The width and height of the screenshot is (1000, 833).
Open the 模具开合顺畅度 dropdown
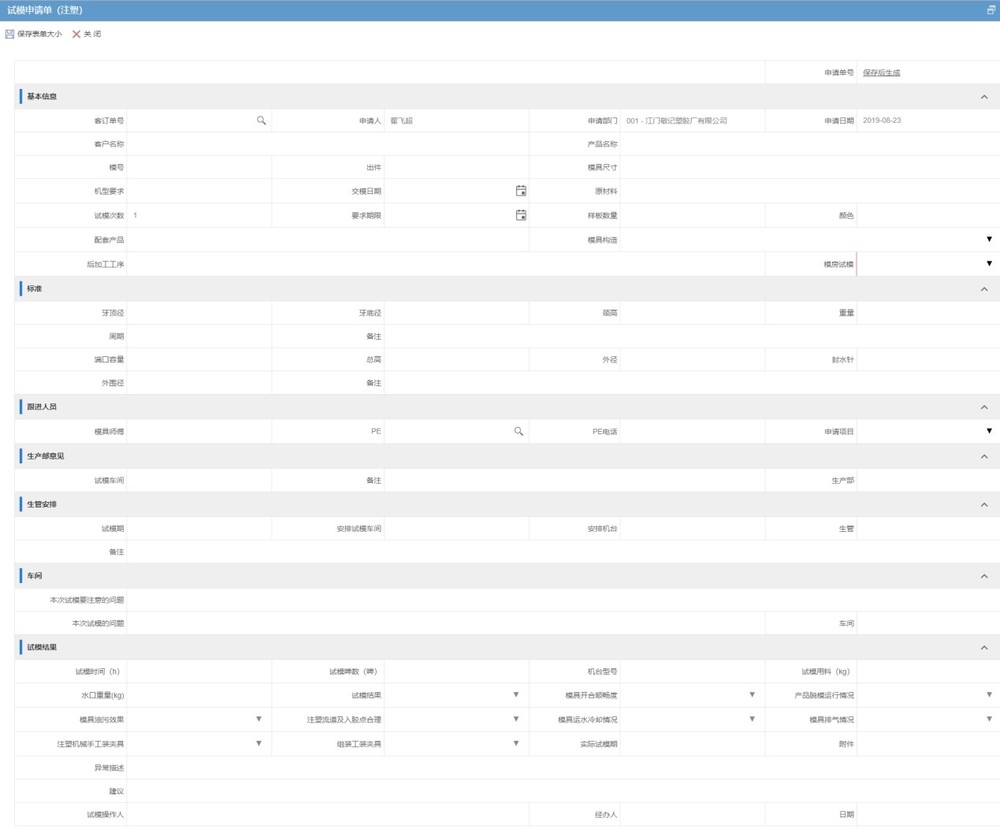(x=752, y=695)
